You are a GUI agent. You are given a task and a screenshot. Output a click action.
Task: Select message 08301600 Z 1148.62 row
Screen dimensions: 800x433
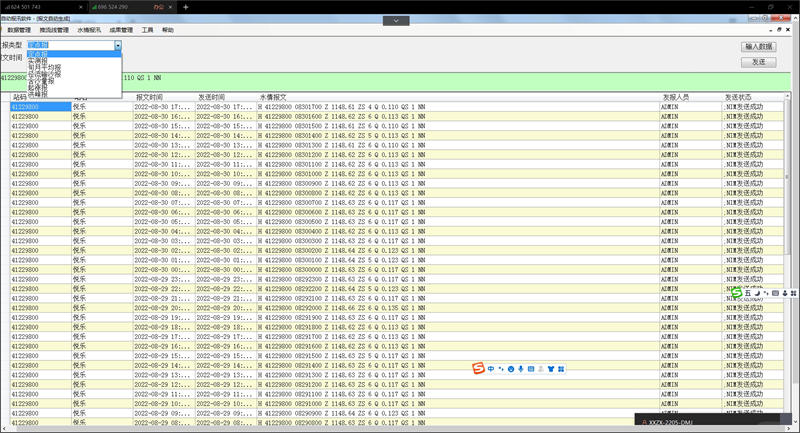coord(397,116)
